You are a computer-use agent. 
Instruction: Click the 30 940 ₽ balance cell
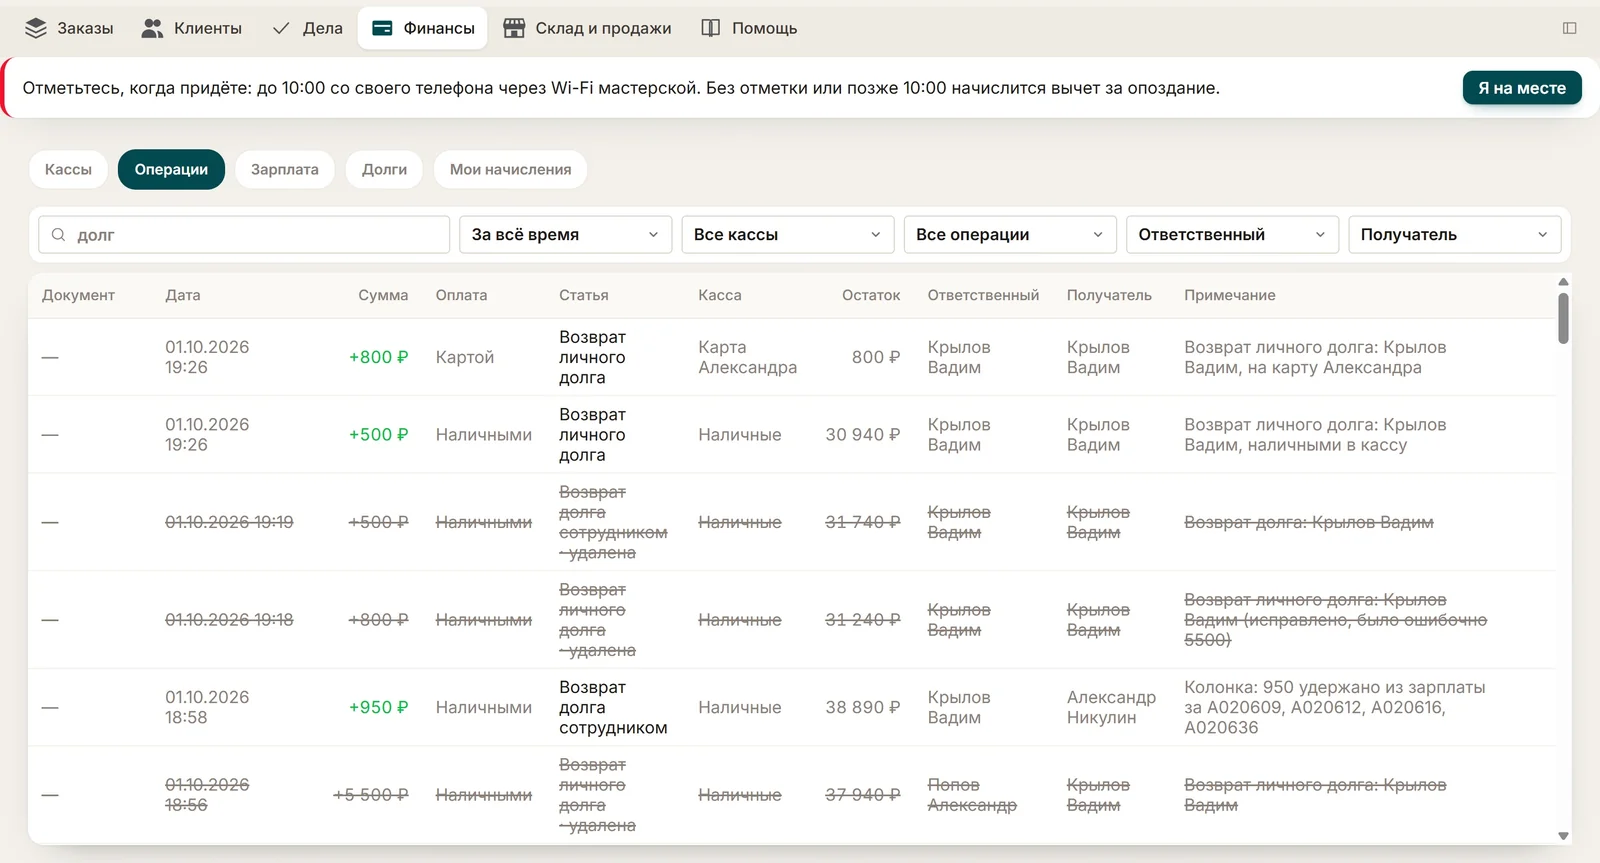point(862,434)
